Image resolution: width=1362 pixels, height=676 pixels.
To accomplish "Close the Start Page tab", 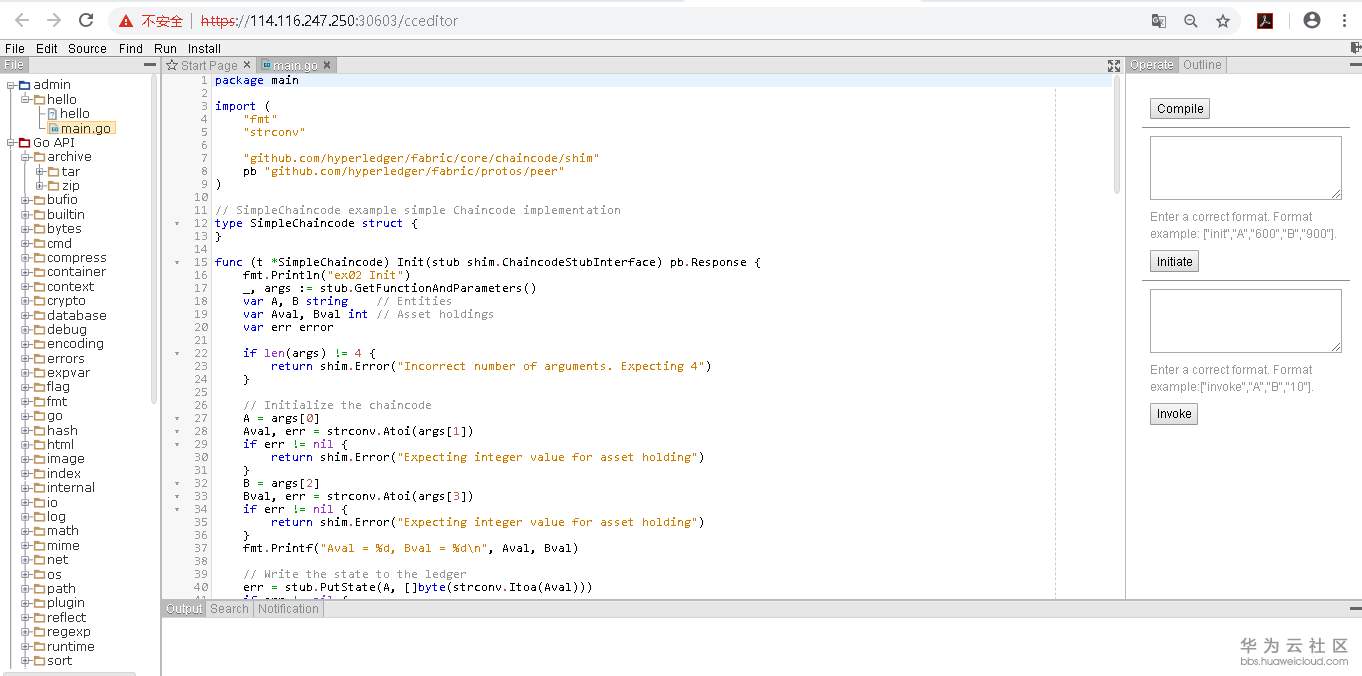I will tap(247, 65).
